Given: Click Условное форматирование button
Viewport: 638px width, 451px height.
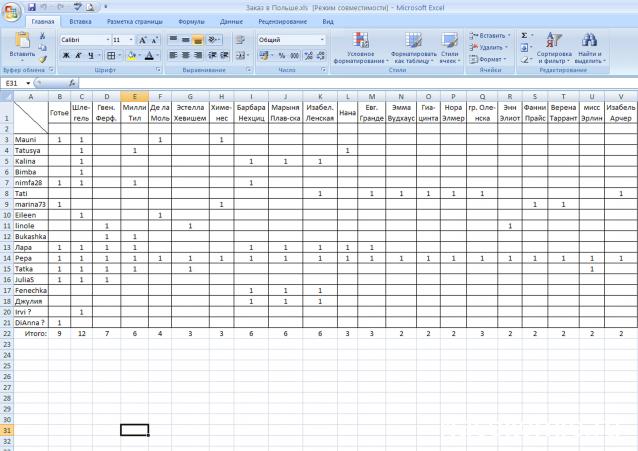Looking at the screenshot, I should pos(367,48).
